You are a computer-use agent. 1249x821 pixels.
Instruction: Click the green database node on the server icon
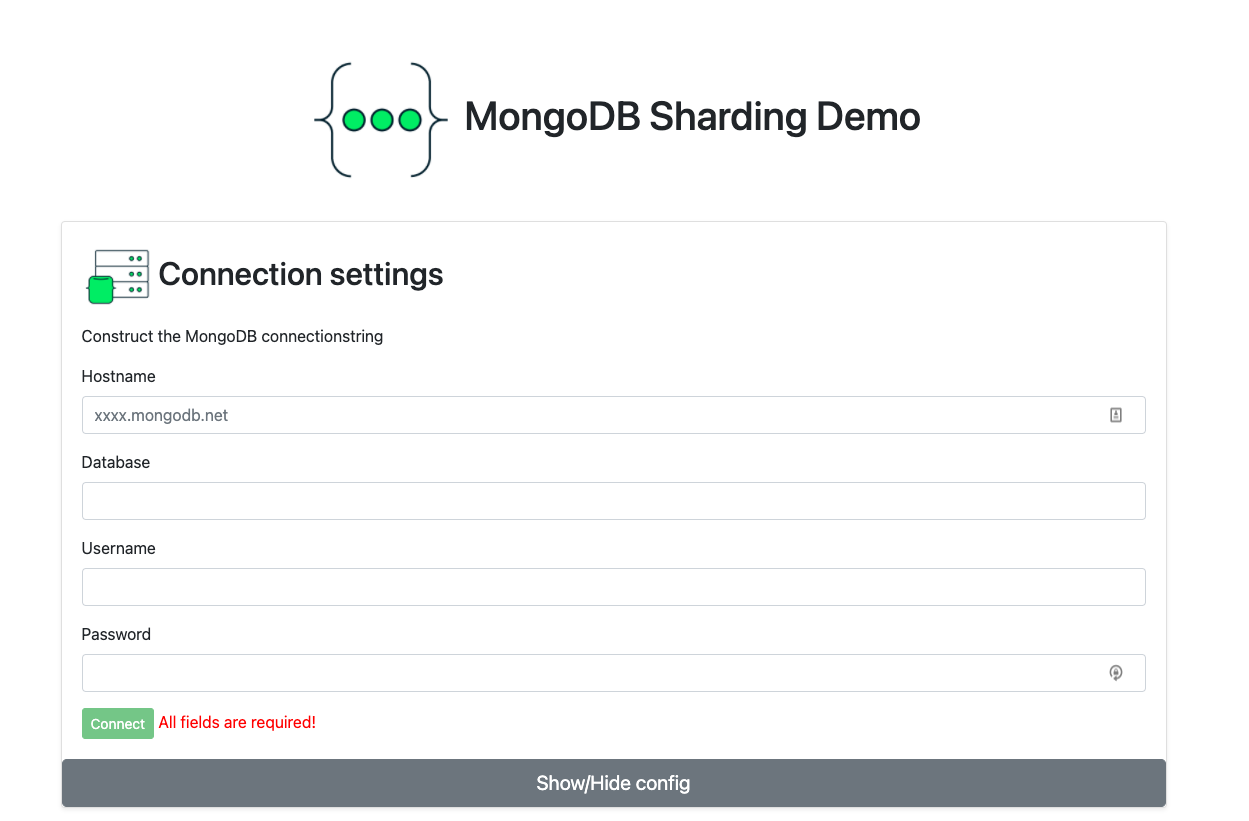[101, 290]
